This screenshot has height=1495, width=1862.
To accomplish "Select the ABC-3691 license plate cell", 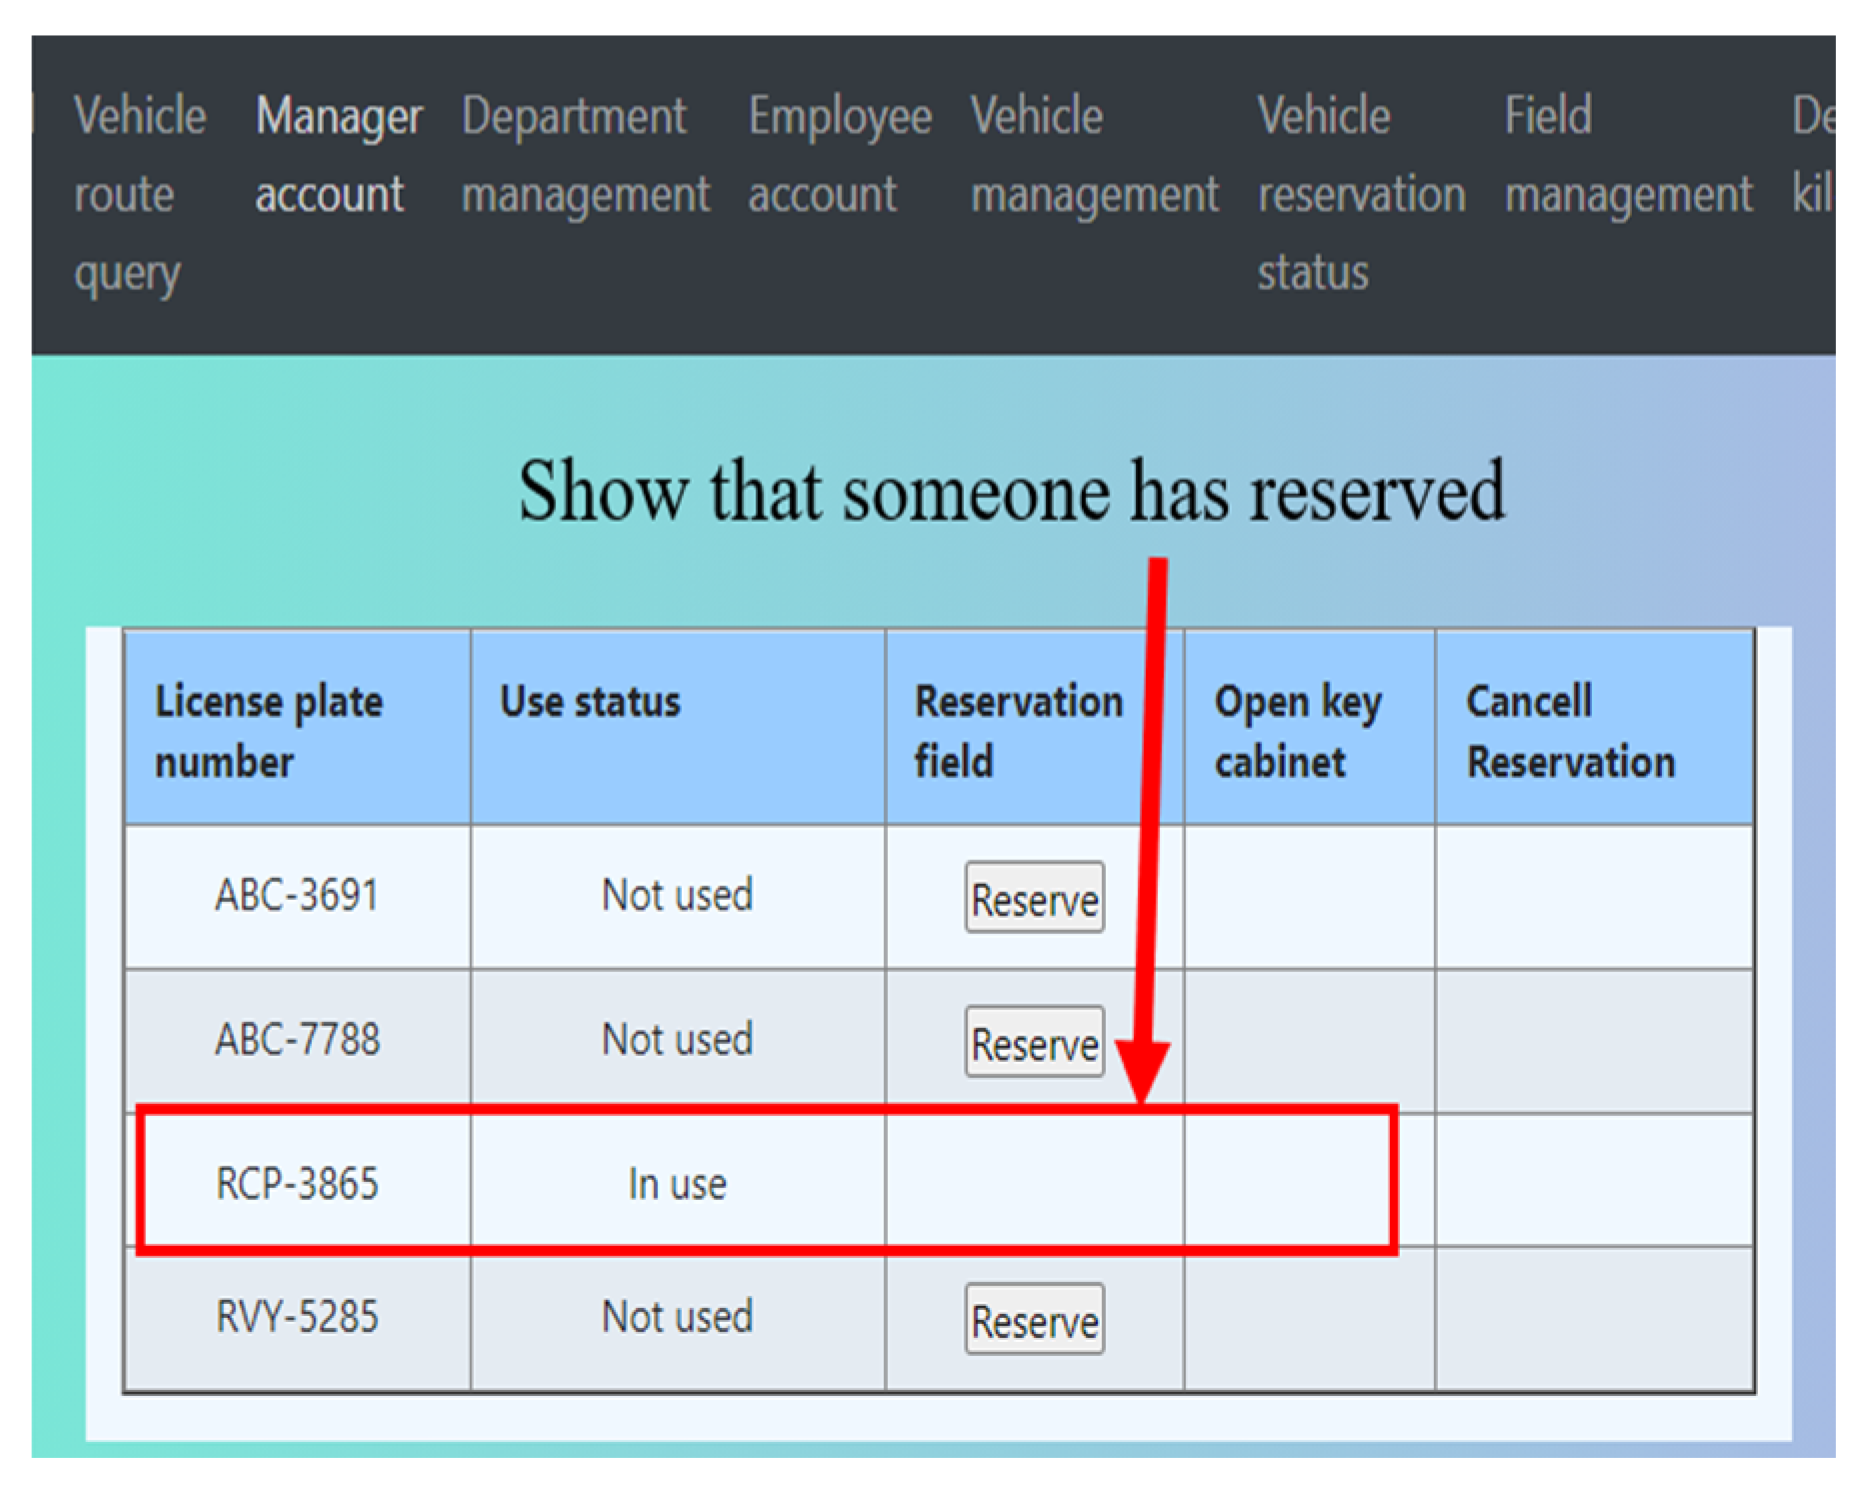I will coord(297,896).
